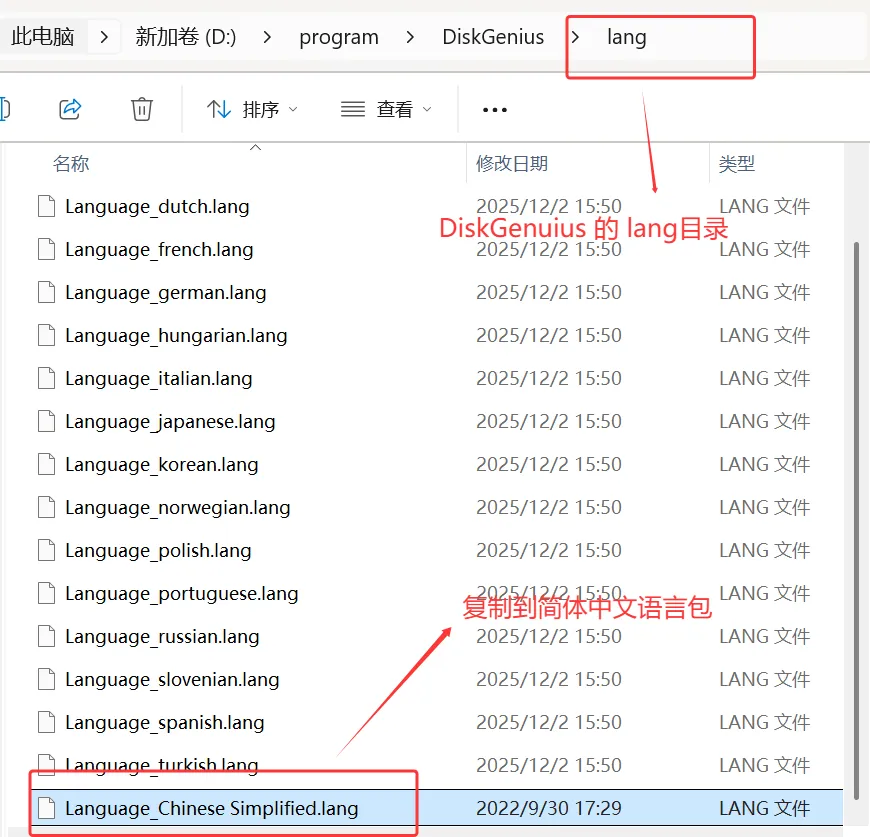Select Language_norwegian.lang file

[178, 508]
